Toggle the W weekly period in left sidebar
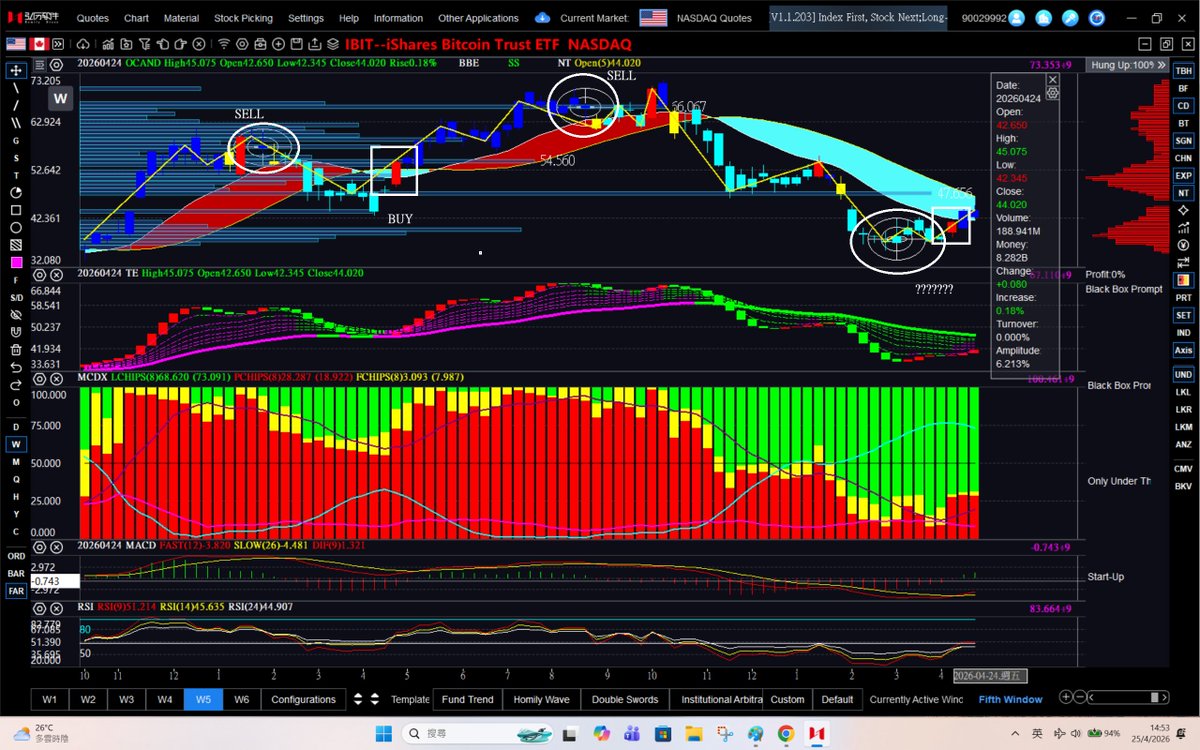Viewport: 1200px width, 750px height. pos(16,444)
